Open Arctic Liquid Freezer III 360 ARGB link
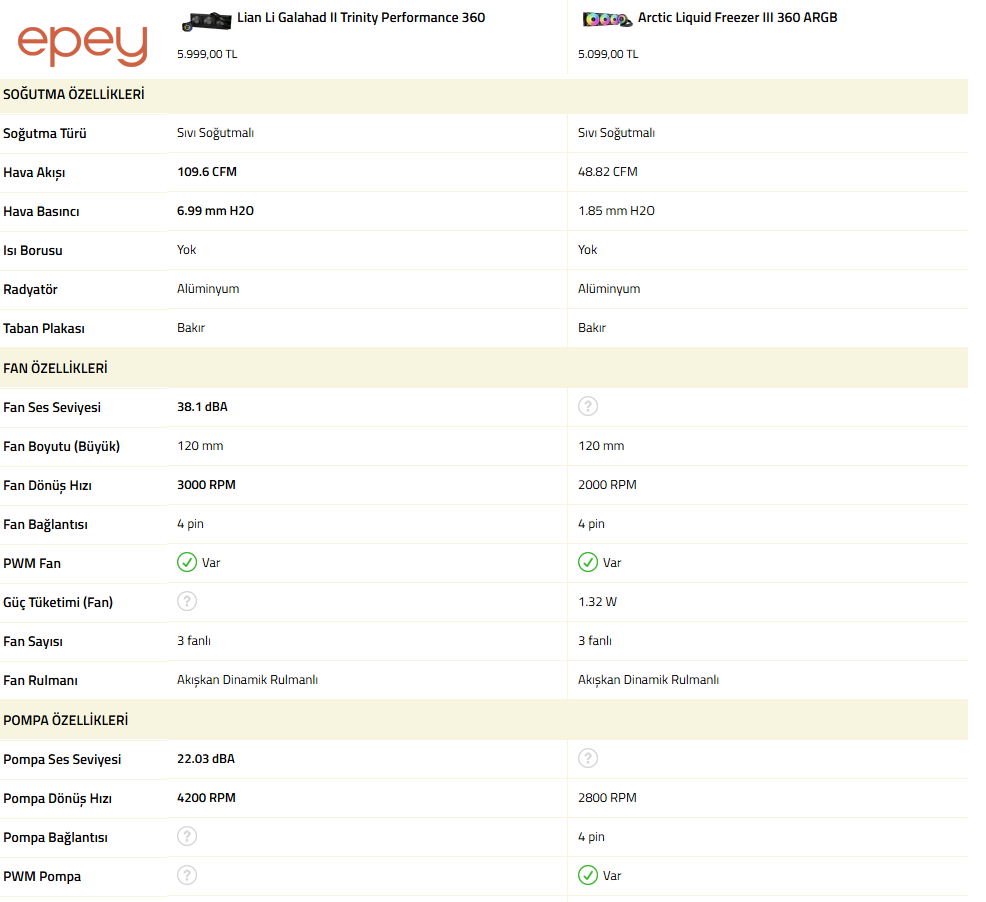The image size is (986, 902). coord(738,18)
